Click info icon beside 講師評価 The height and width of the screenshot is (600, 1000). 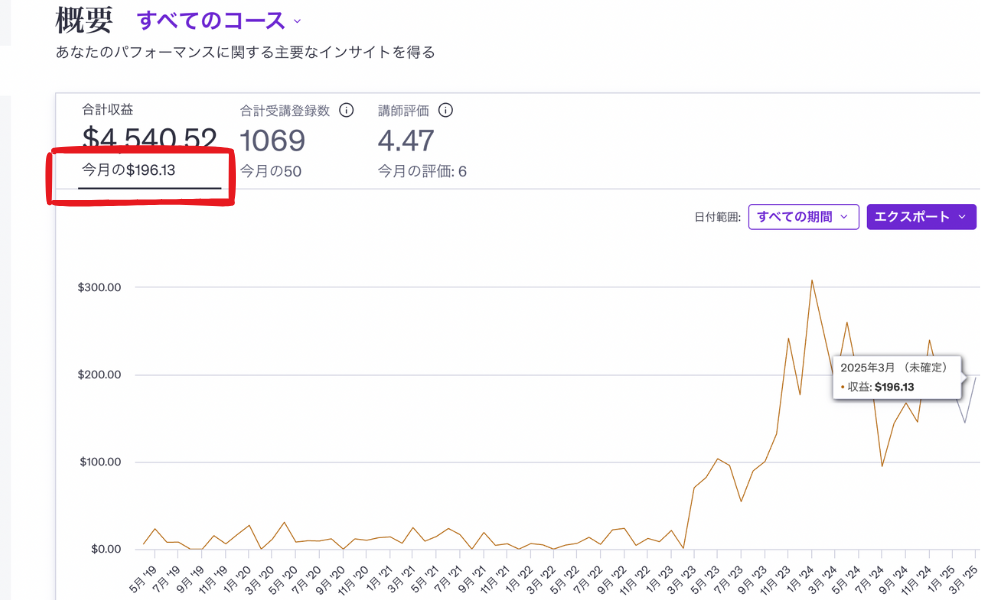point(446,110)
